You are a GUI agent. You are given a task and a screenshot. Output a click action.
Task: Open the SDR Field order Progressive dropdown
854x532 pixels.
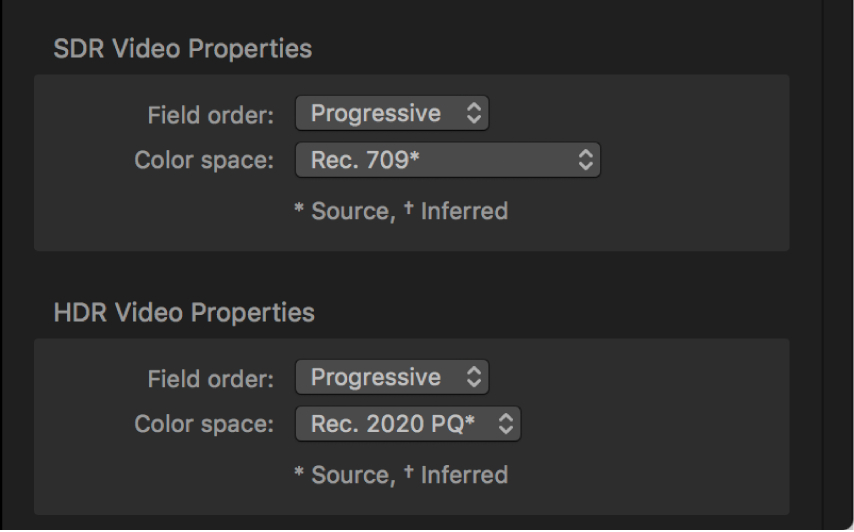click(391, 114)
